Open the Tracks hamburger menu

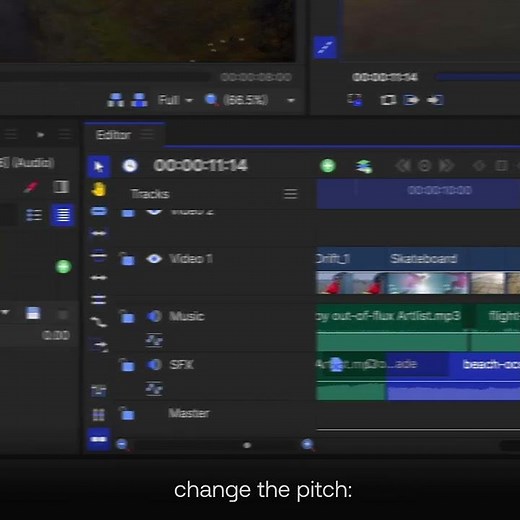click(290, 194)
